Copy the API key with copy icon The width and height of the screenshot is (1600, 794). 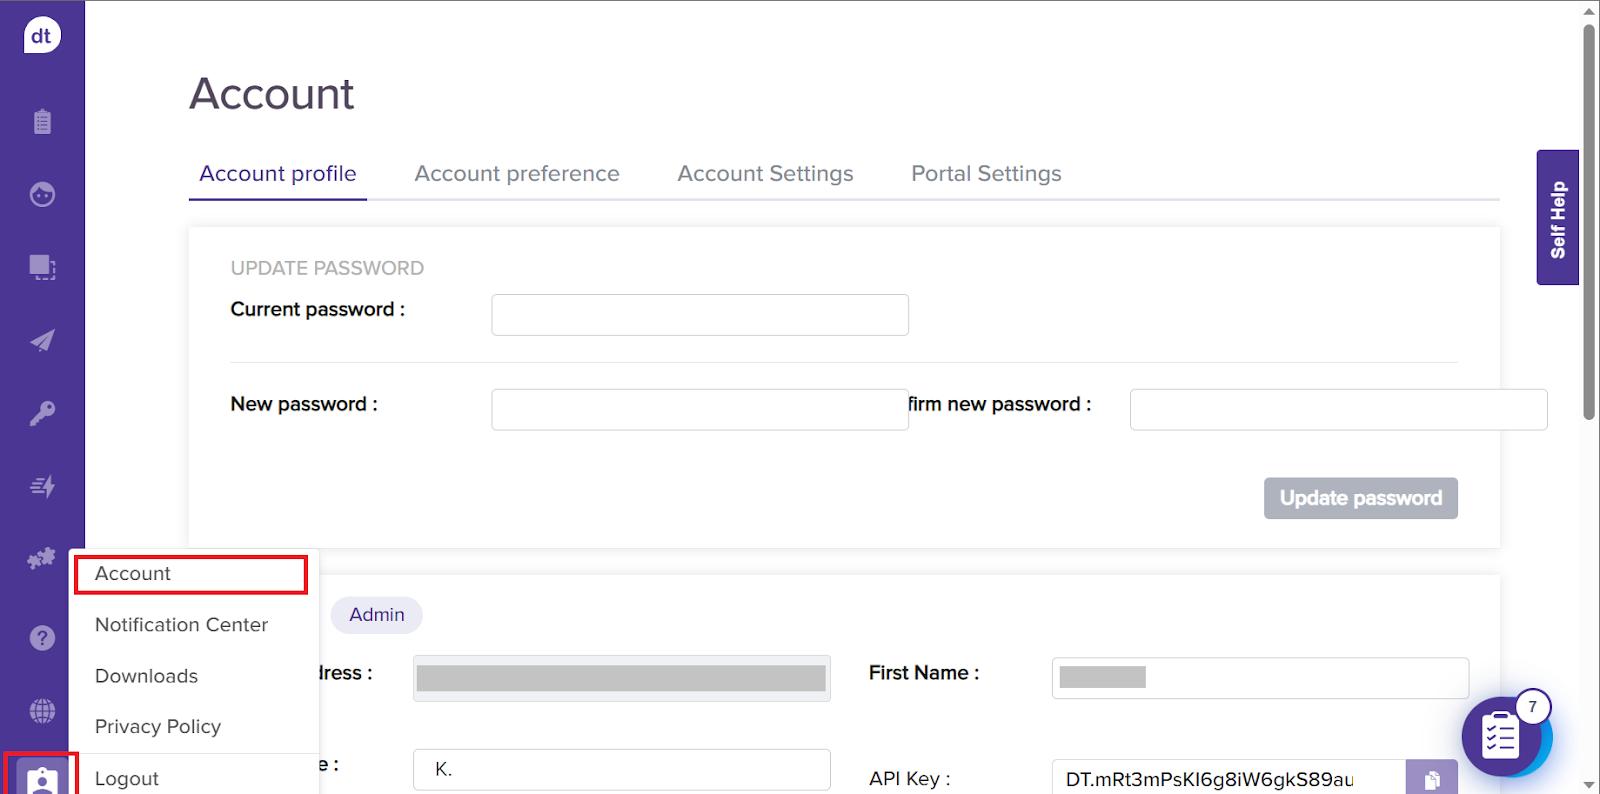(1431, 779)
